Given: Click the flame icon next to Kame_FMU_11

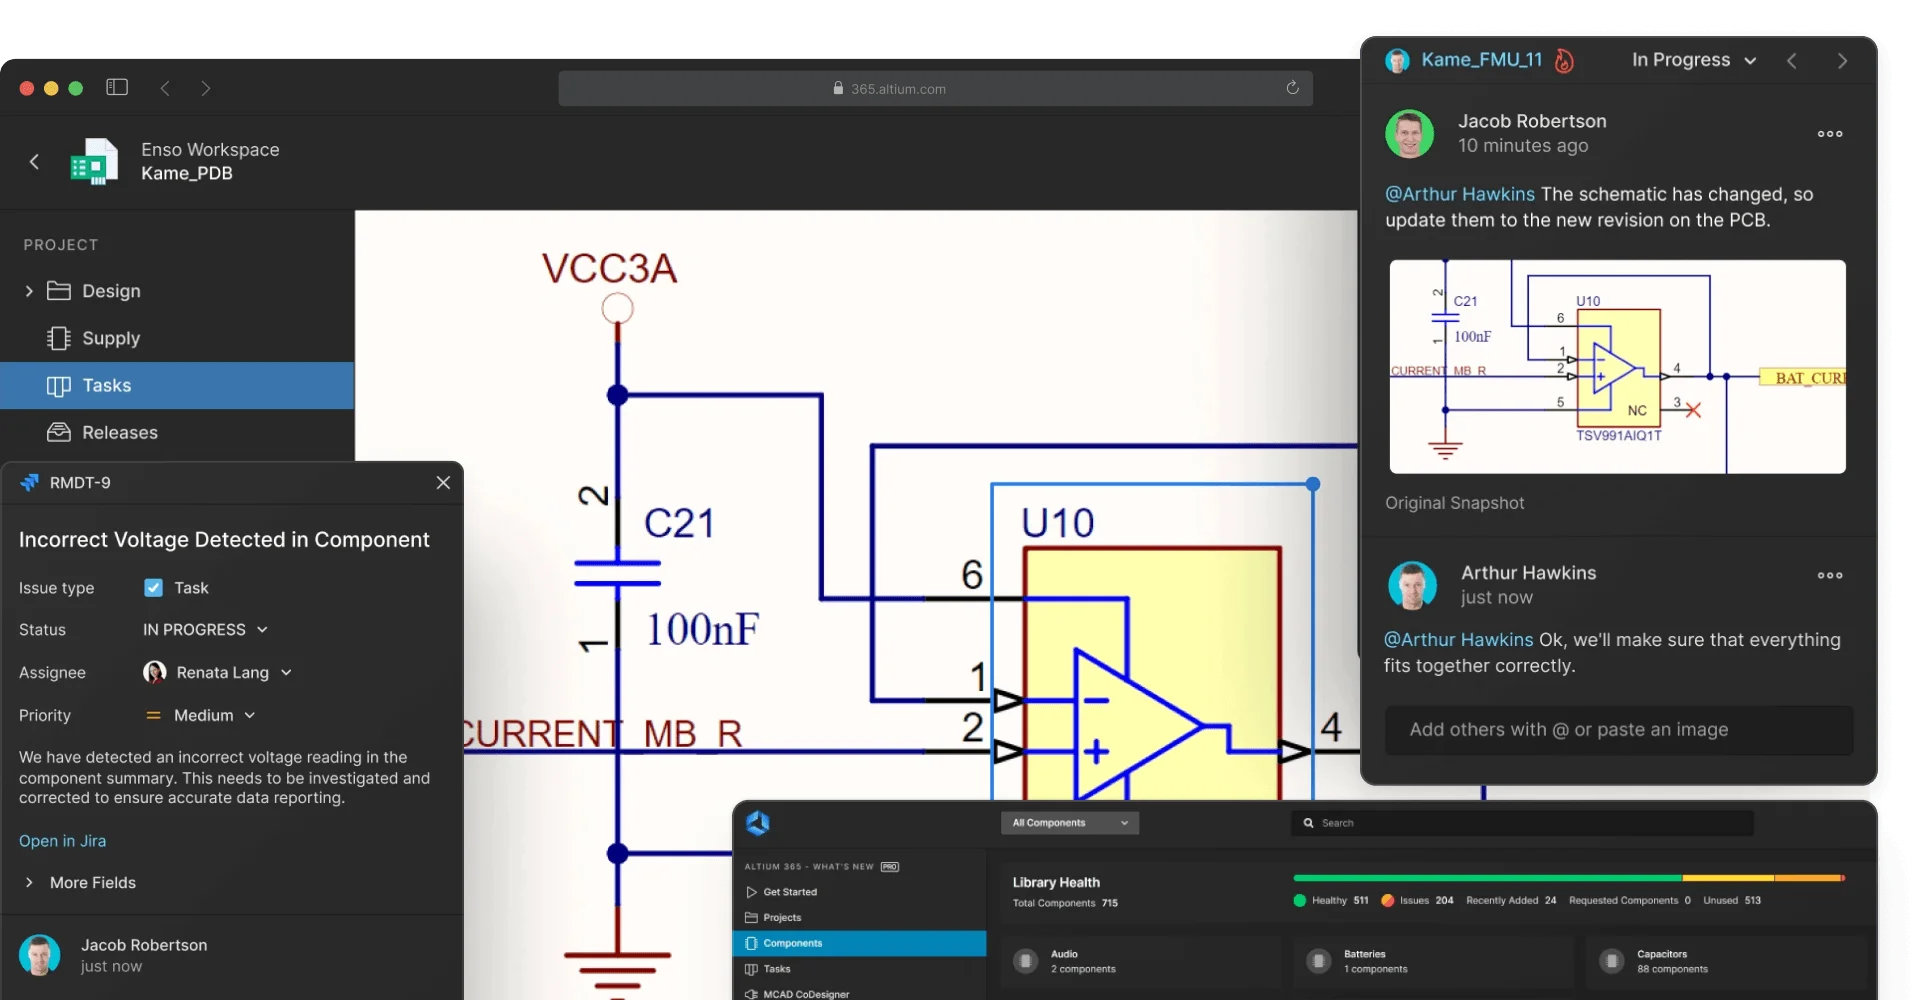Looking at the screenshot, I should point(1564,61).
